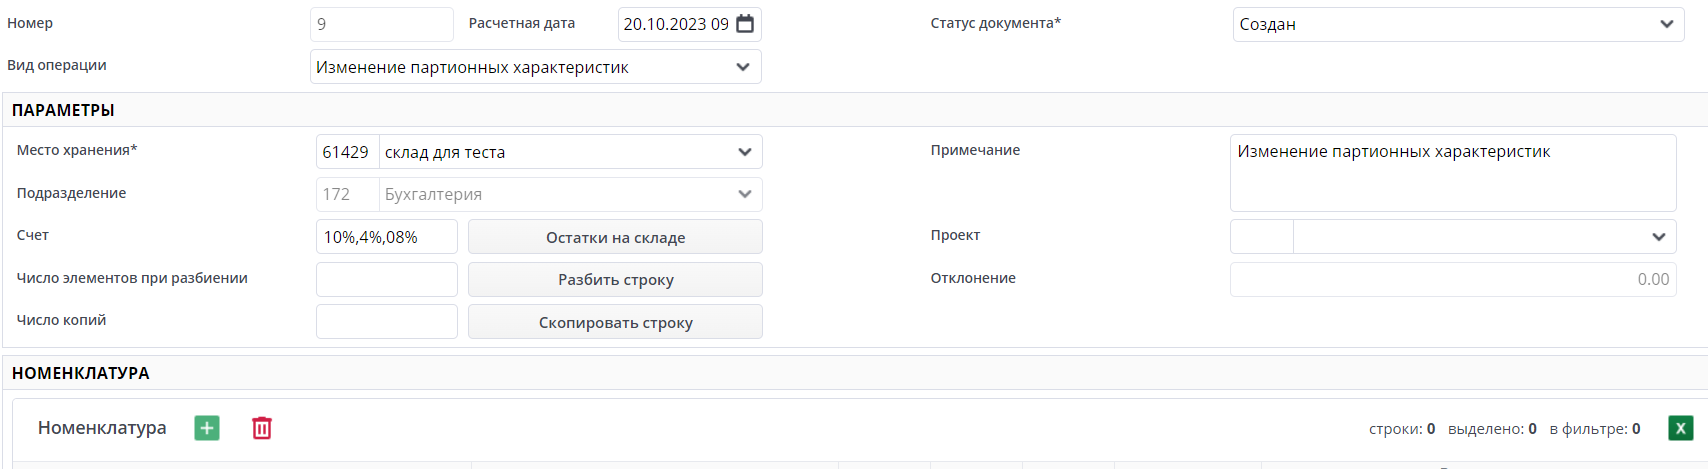
Task: Click the Проект code field
Action: pyautogui.click(x=1261, y=237)
